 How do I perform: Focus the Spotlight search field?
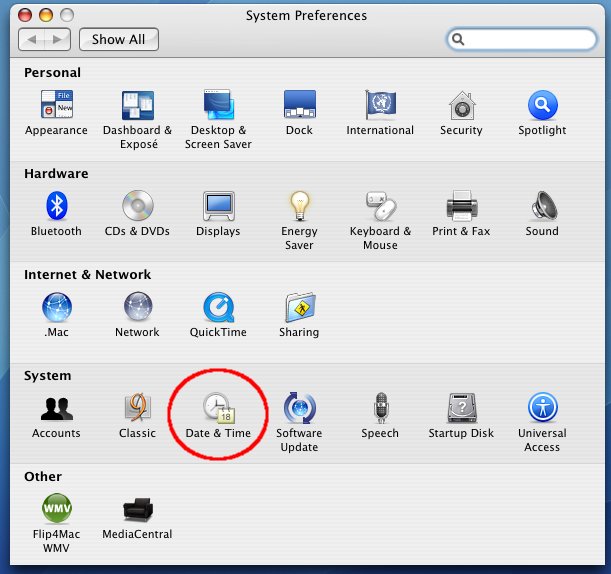pyautogui.click(x=521, y=39)
